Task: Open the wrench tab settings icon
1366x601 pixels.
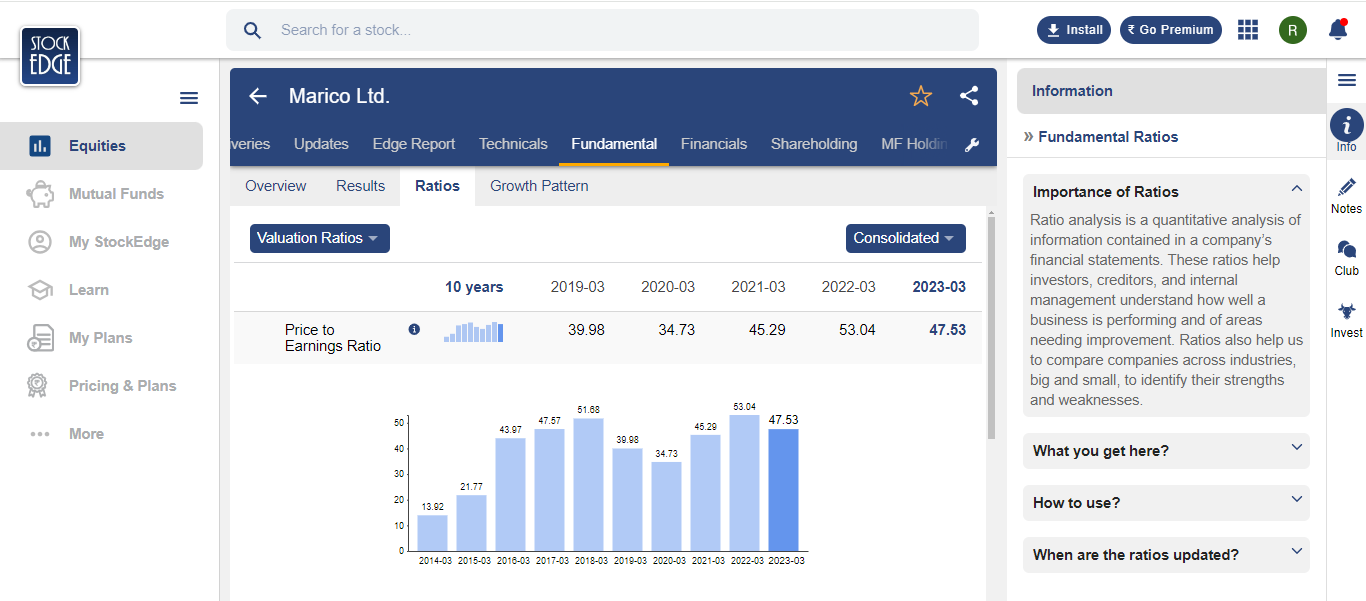Action: (972, 145)
